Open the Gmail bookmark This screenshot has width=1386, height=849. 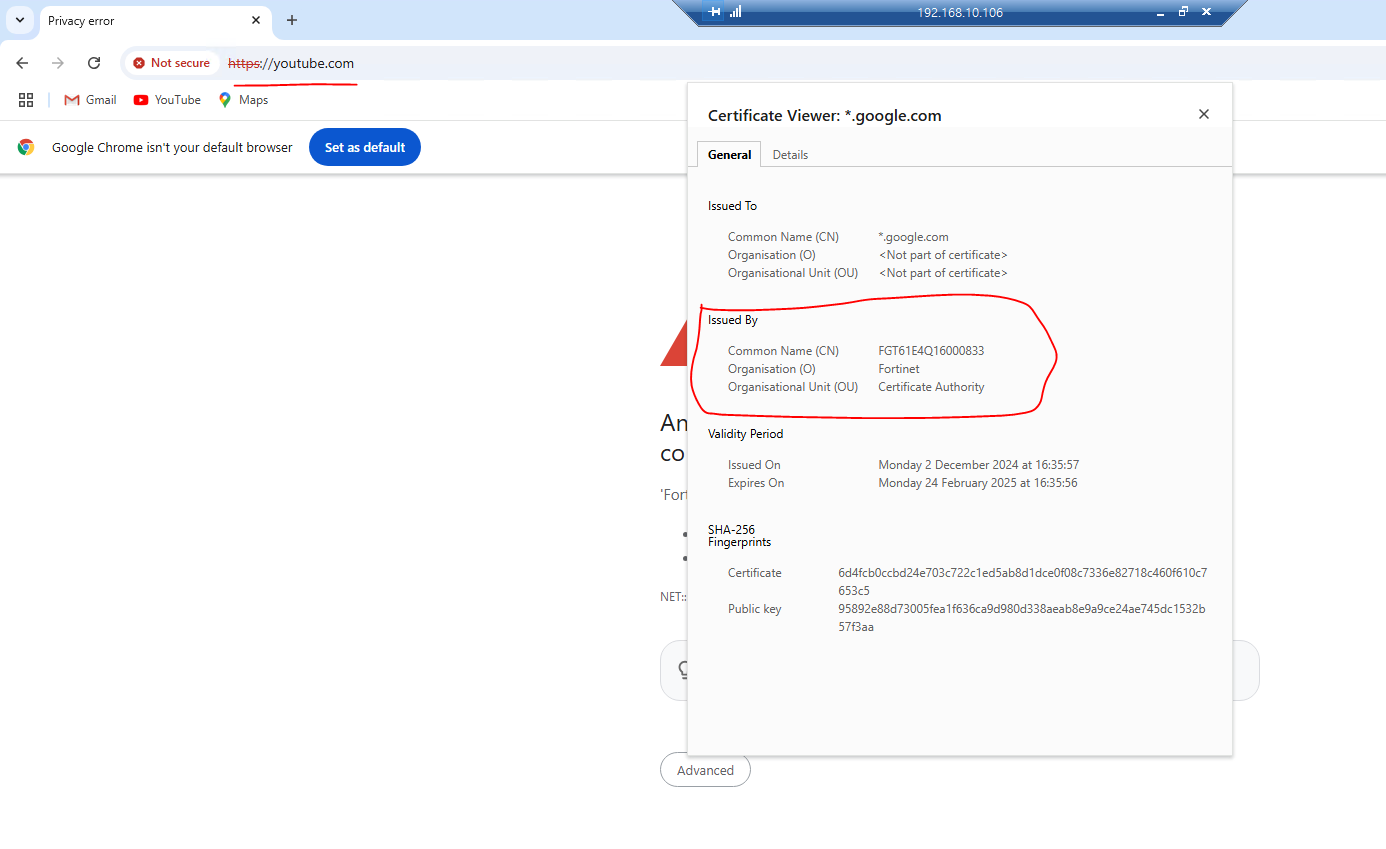pos(90,100)
